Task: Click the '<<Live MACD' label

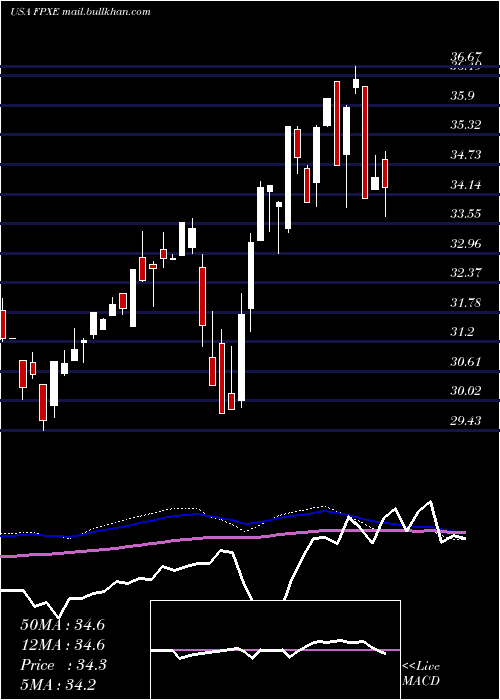Action: click(x=421, y=673)
